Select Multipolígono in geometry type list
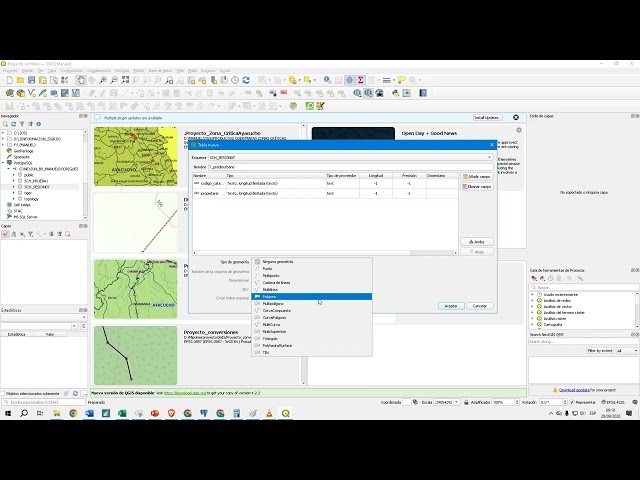 [x=311, y=304]
